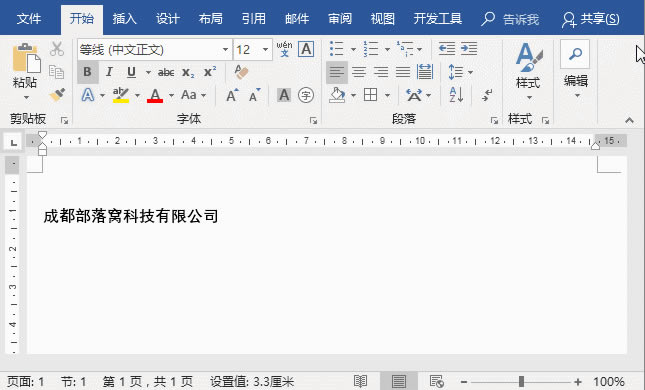Increase paragraph indent
645x390 pixels.
469,49
